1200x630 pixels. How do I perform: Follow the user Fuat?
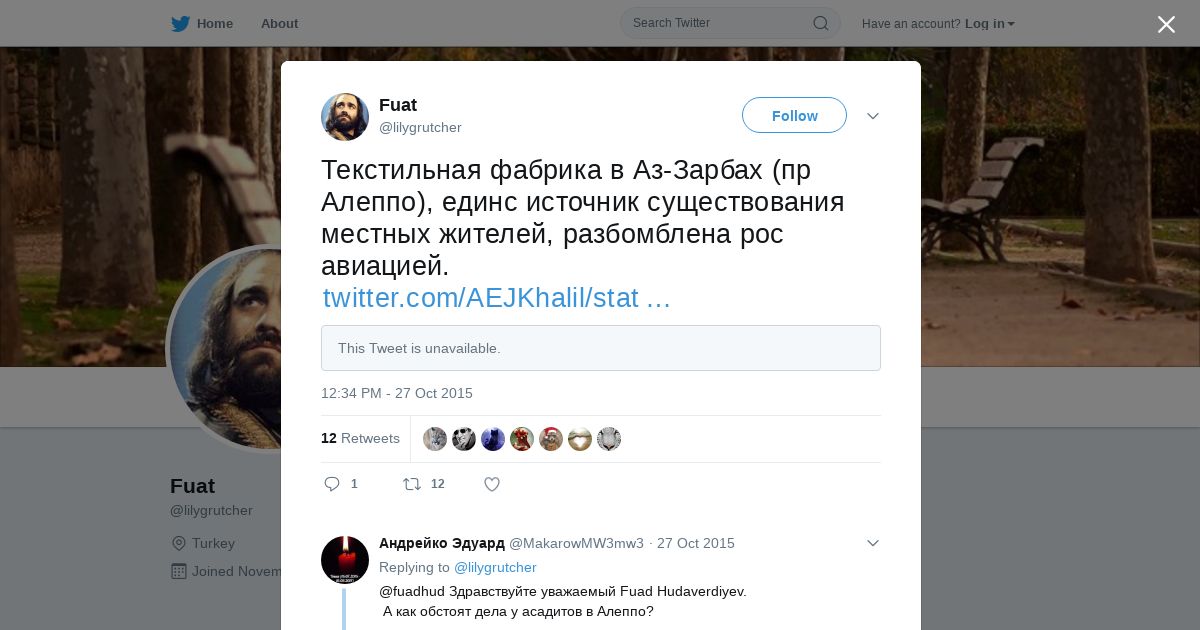pyautogui.click(x=794, y=115)
